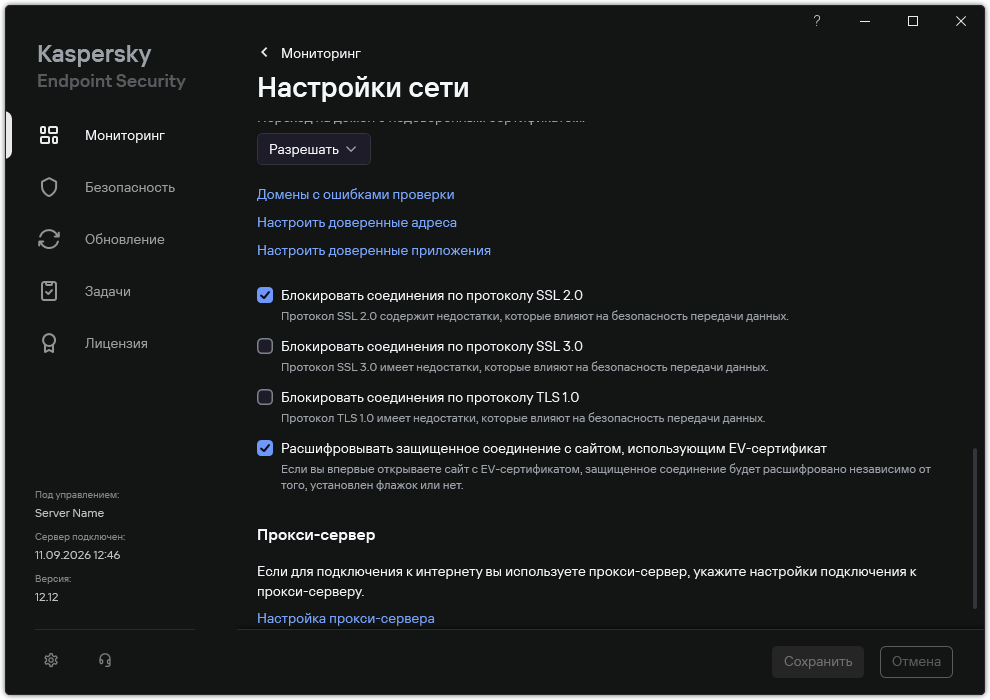The height and width of the screenshot is (700, 990).
Task: Open settings via the gear icon
Action: click(x=51, y=660)
